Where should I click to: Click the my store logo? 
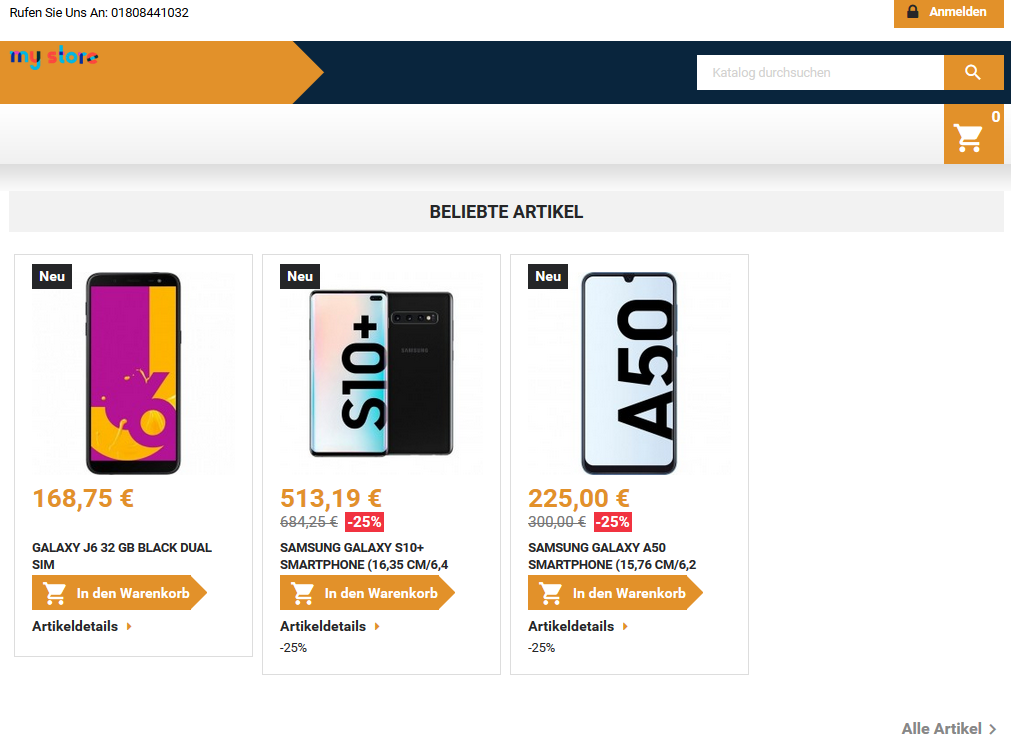[54, 57]
